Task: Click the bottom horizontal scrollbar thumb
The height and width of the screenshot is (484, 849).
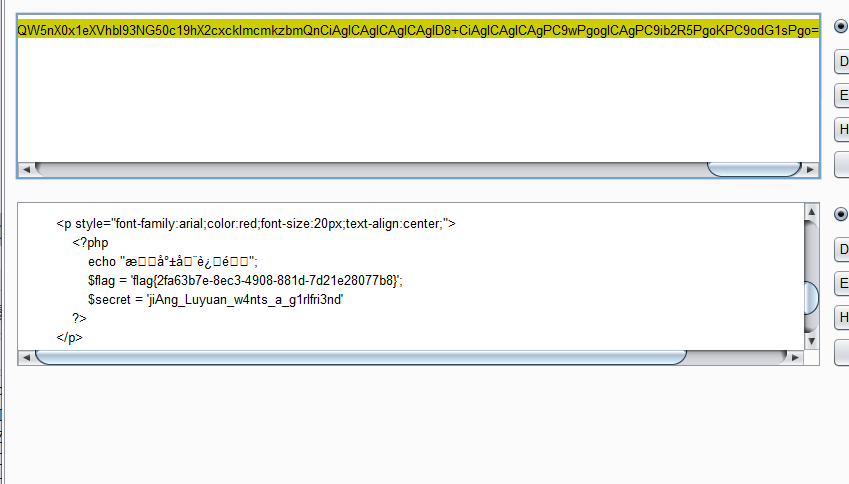Action: 360,357
